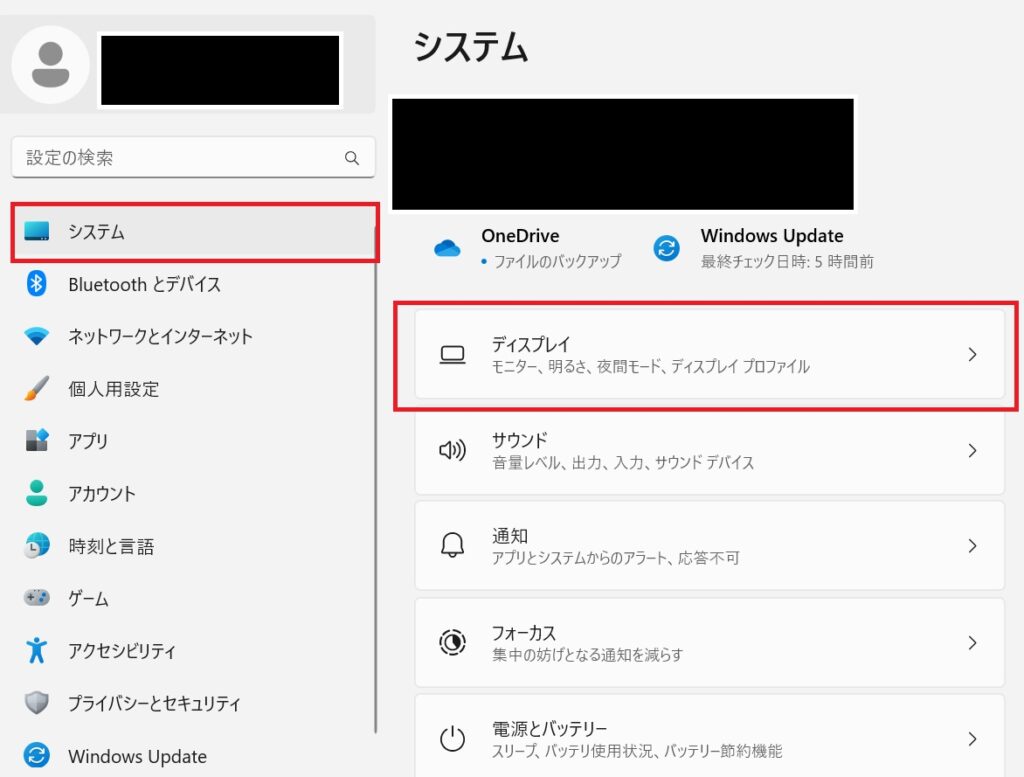Click the 設定の検索 search field

[x=193, y=157]
